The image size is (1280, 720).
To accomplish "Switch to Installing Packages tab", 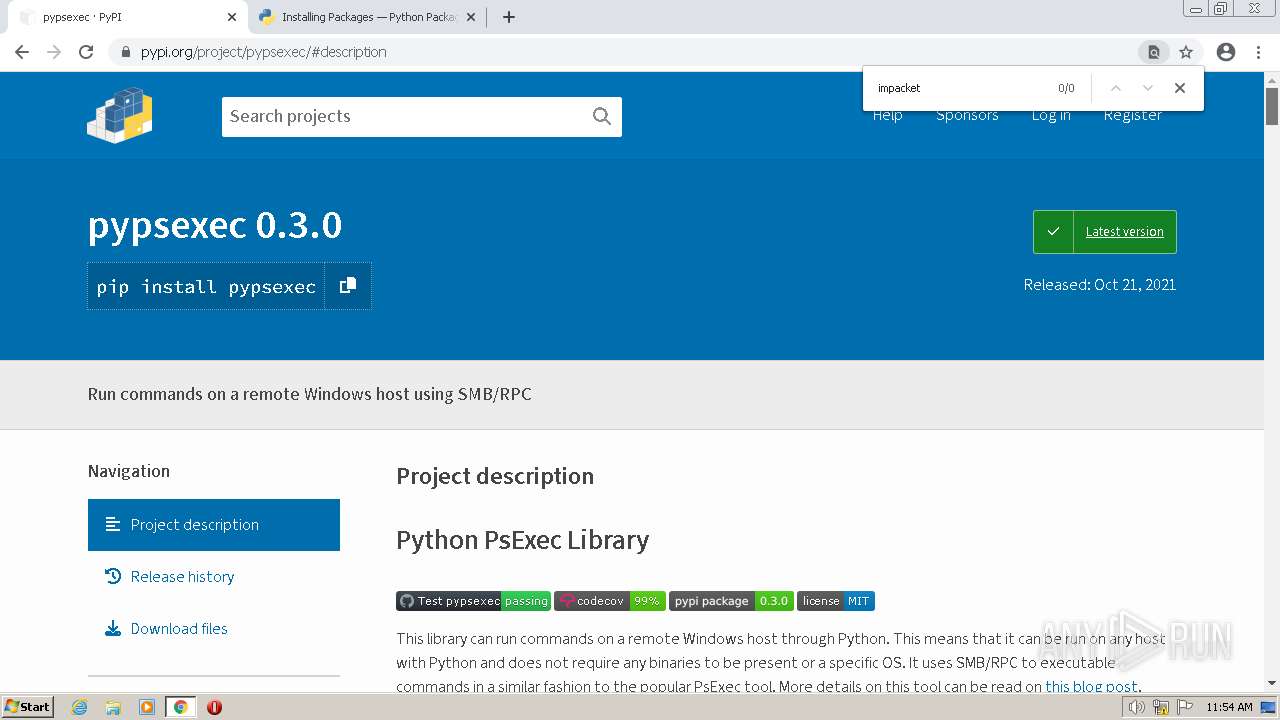I will (366, 17).
